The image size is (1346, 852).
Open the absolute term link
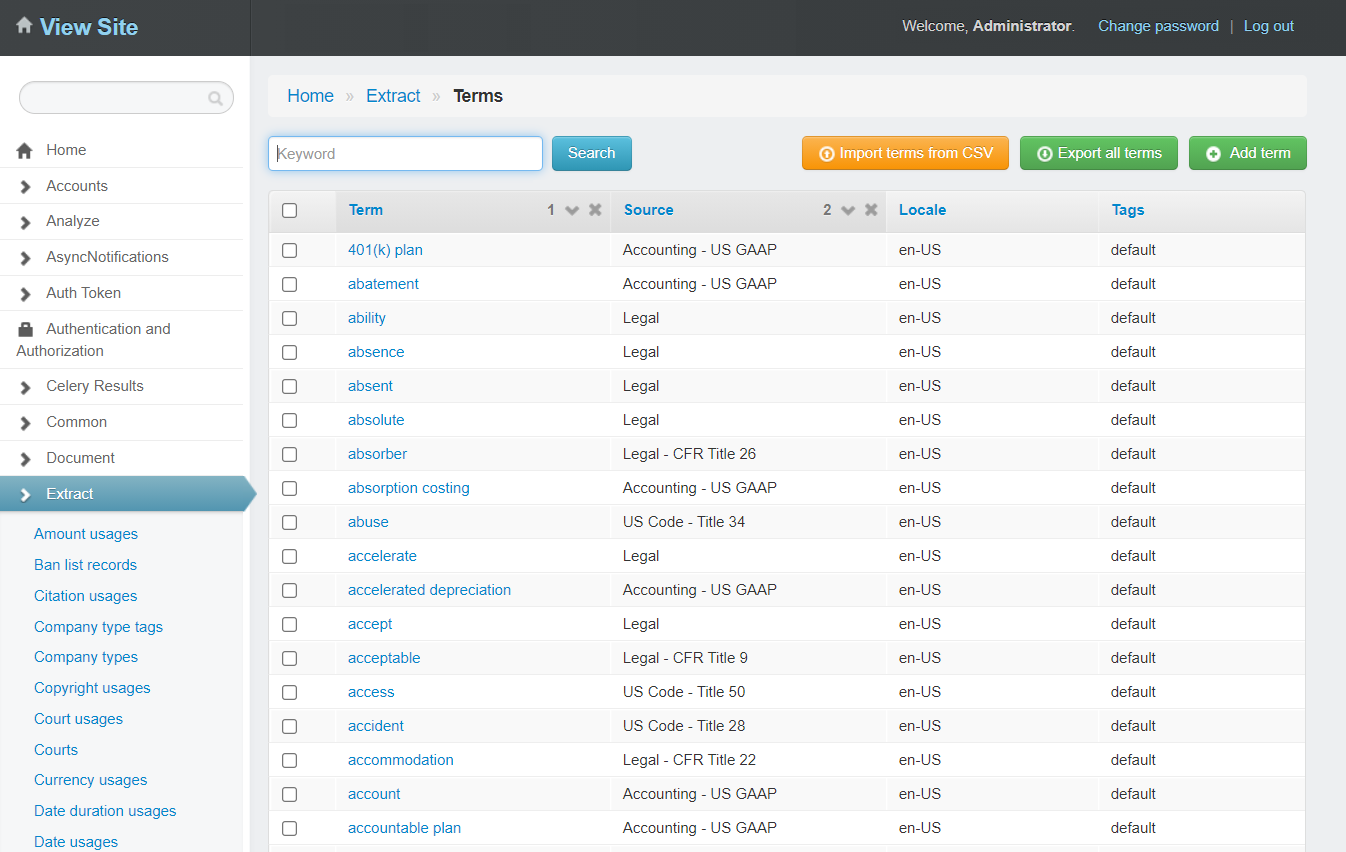tap(376, 420)
